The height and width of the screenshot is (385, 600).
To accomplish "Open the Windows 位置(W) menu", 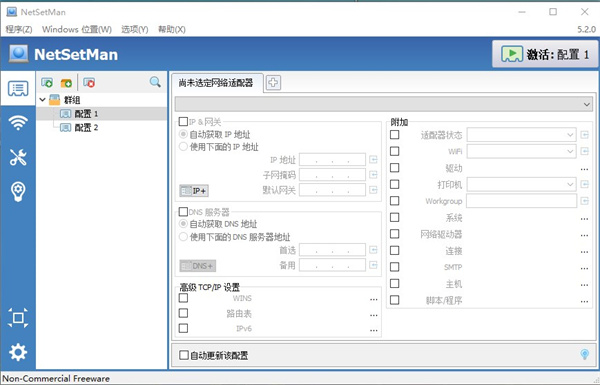I will pos(77,29).
